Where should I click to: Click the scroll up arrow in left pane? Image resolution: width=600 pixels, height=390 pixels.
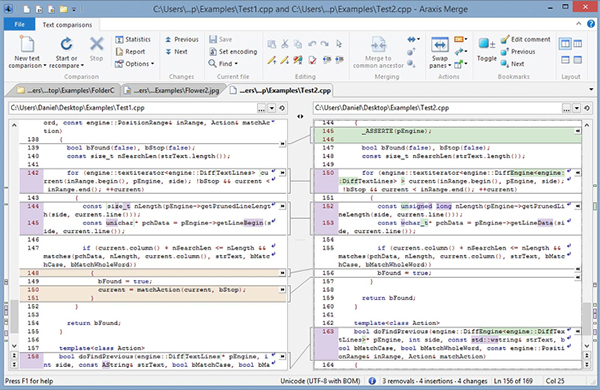point(14,125)
